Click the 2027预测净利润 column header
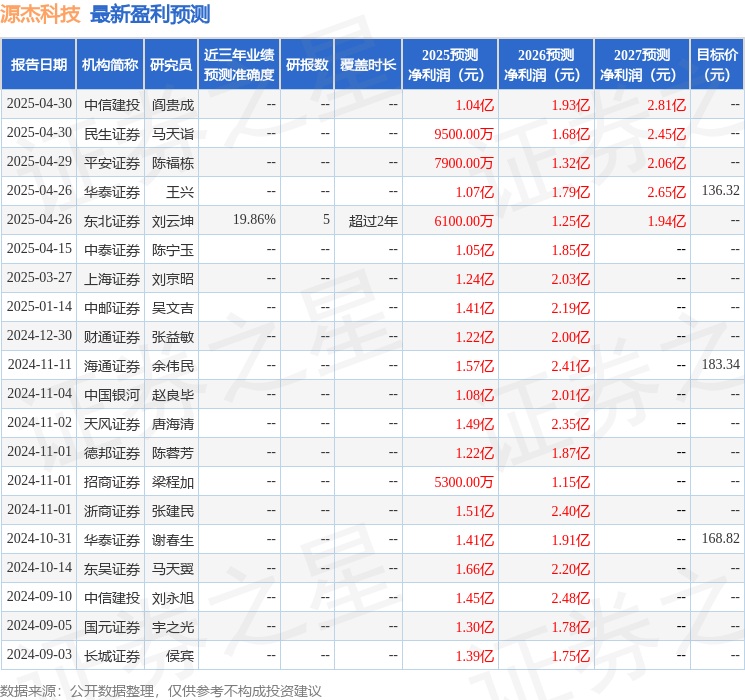745x700 pixels. point(642,65)
